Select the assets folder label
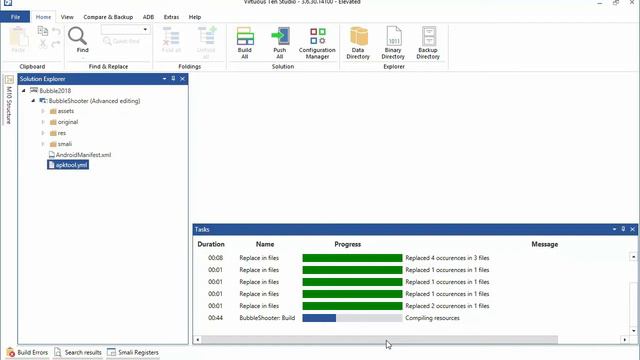 tap(66, 111)
